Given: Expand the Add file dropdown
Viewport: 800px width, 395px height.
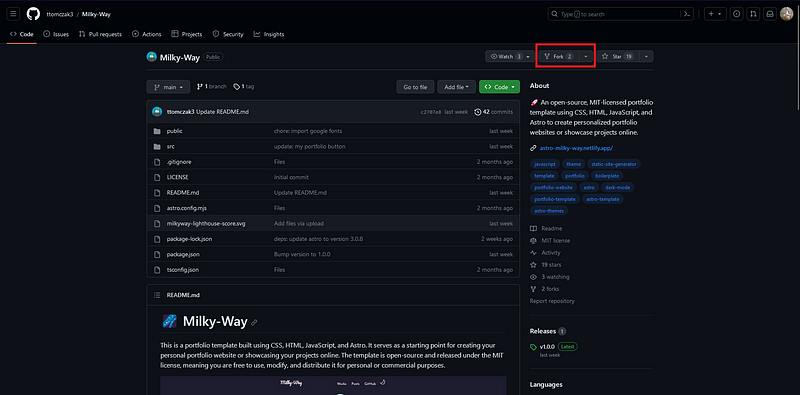Looking at the screenshot, I should click(x=456, y=87).
